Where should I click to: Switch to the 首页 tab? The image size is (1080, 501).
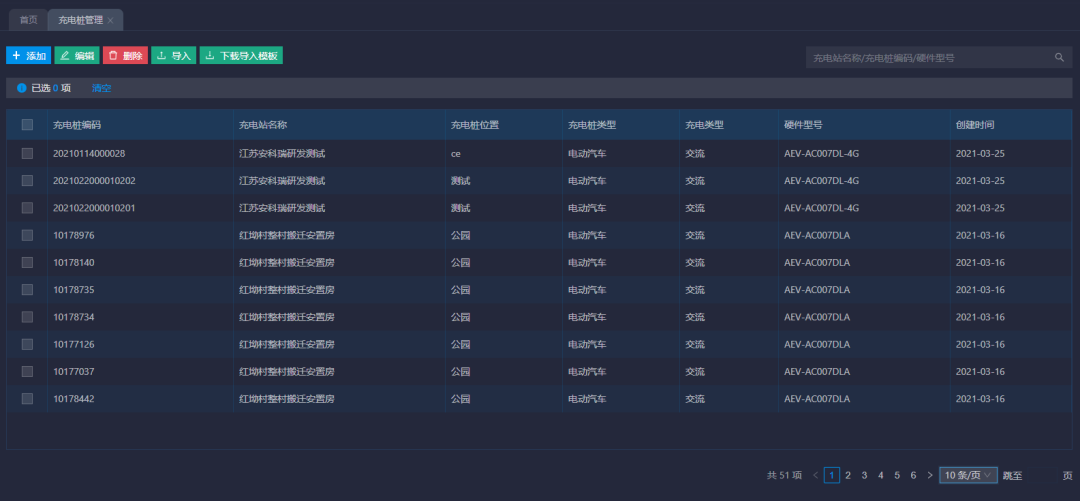coord(28,20)
